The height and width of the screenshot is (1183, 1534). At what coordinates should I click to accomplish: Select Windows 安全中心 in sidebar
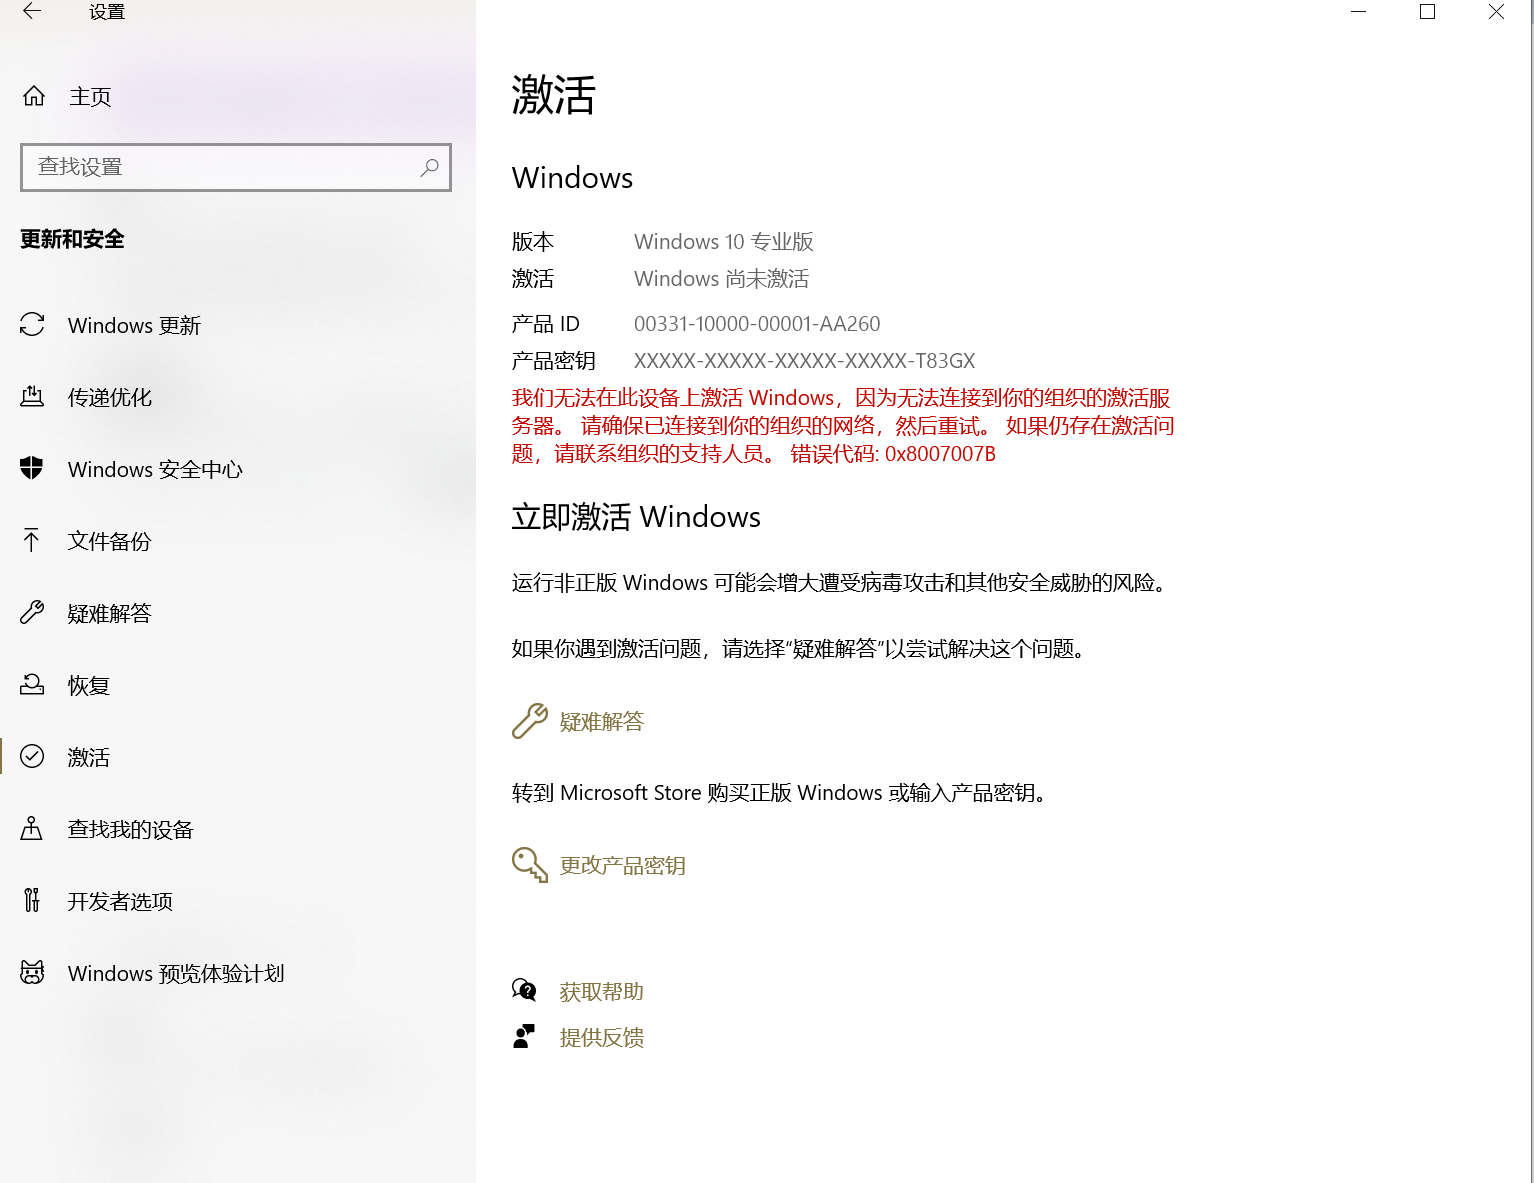click(x=155, y=469)
